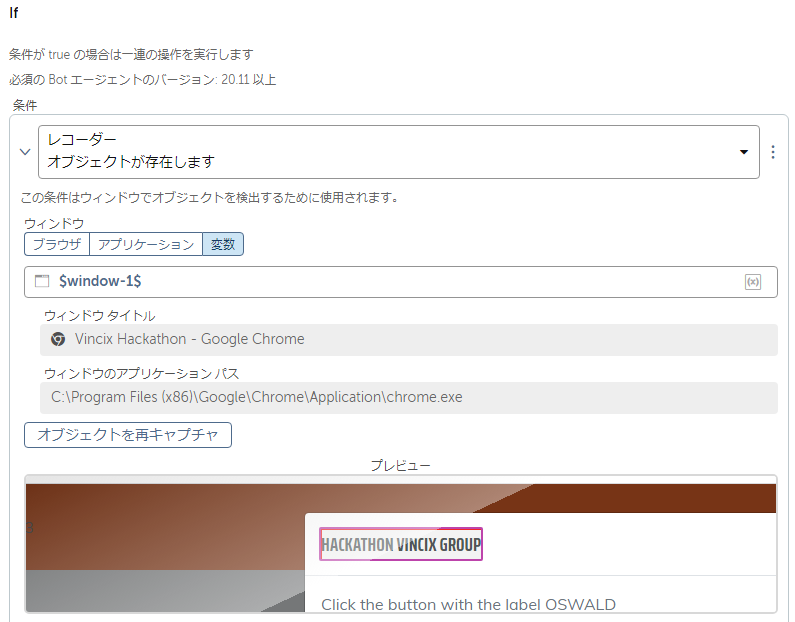
Task: Click the window icon beside $window-1$
Action: pyautogui.click(x=42, y=281)
